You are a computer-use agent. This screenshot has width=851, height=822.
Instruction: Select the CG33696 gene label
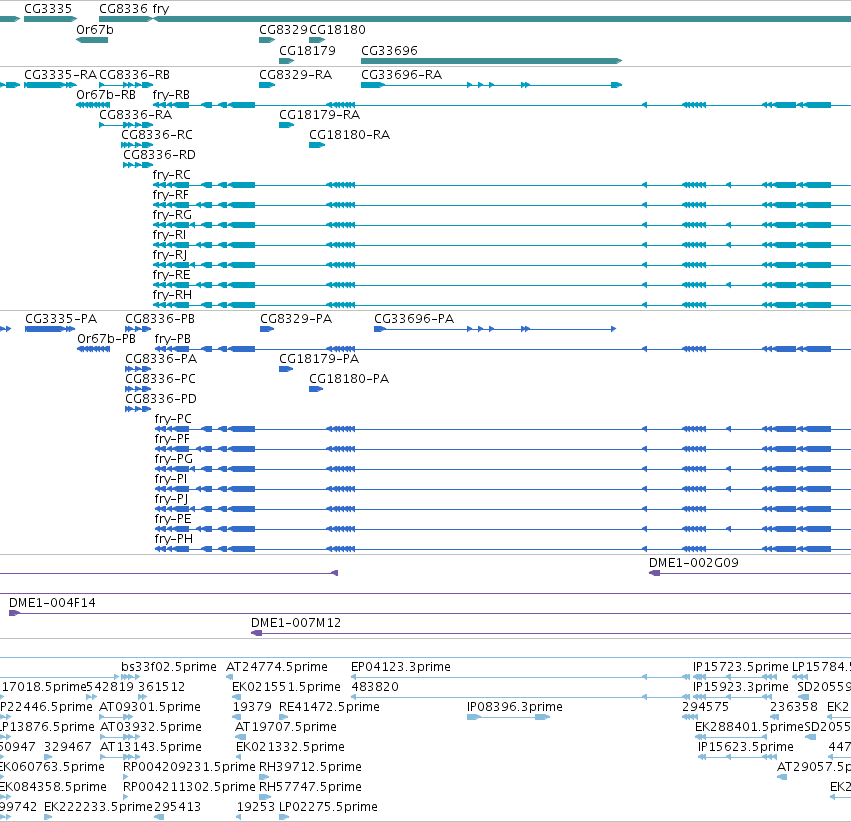(x=389, y=50)
